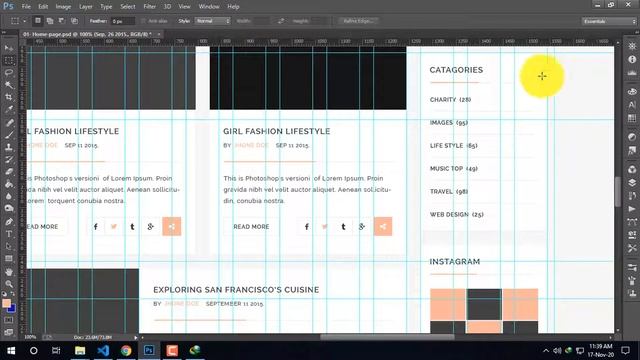Open the Actions panel play icon
Screen dimensions: 640x360
[632, 209]
